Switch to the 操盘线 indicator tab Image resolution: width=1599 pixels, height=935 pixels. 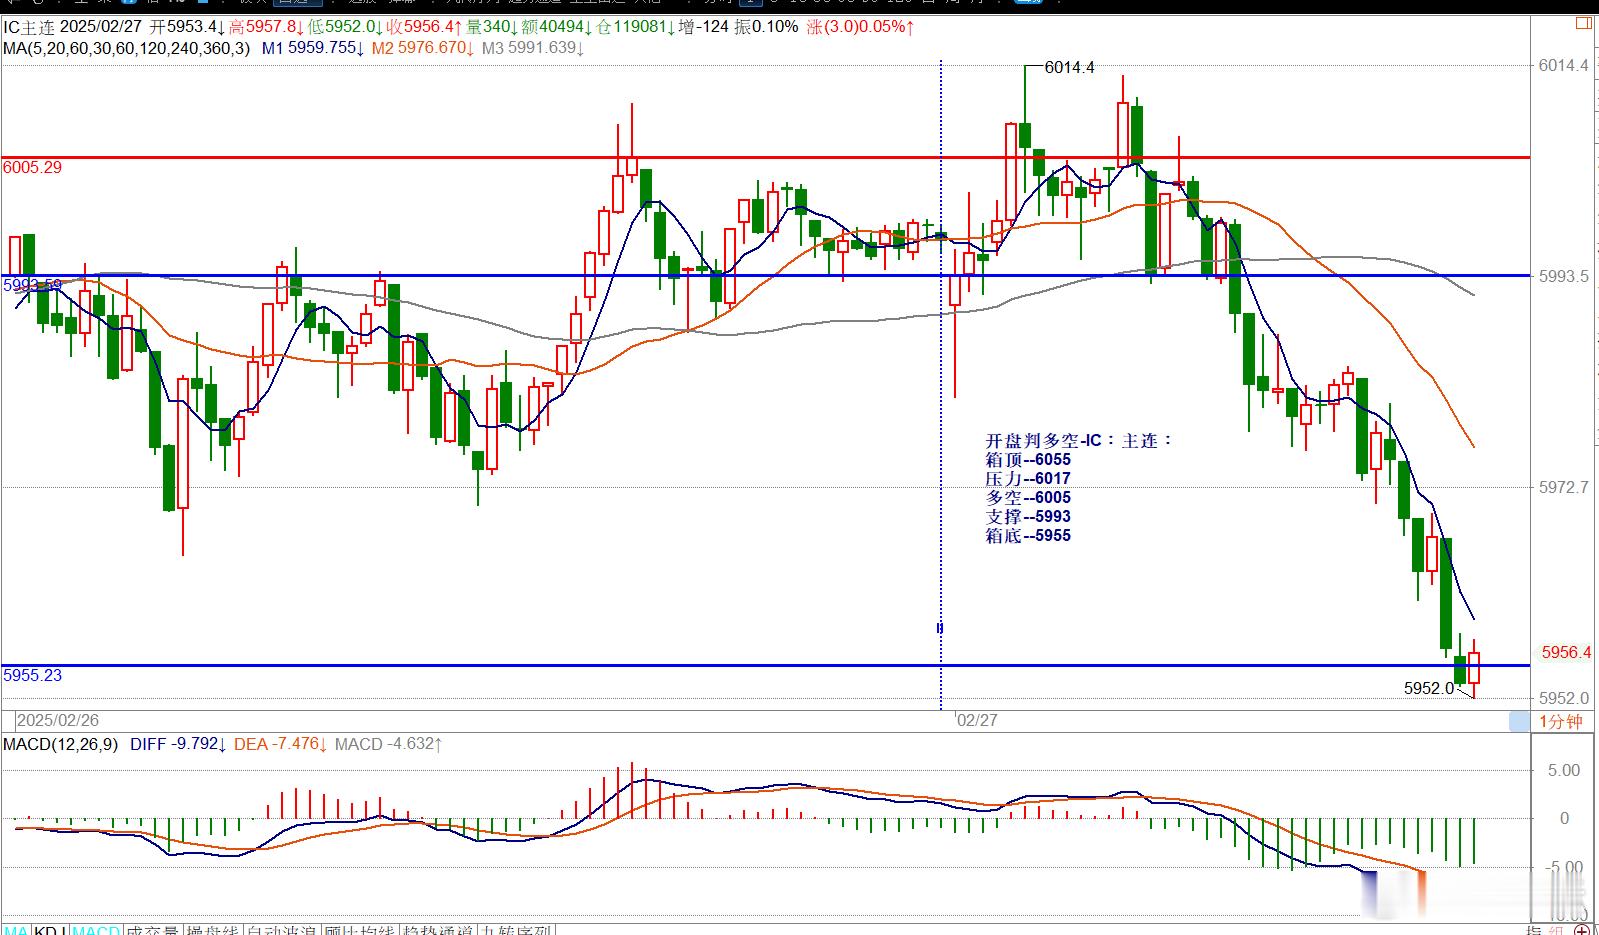tap(212, 931)
